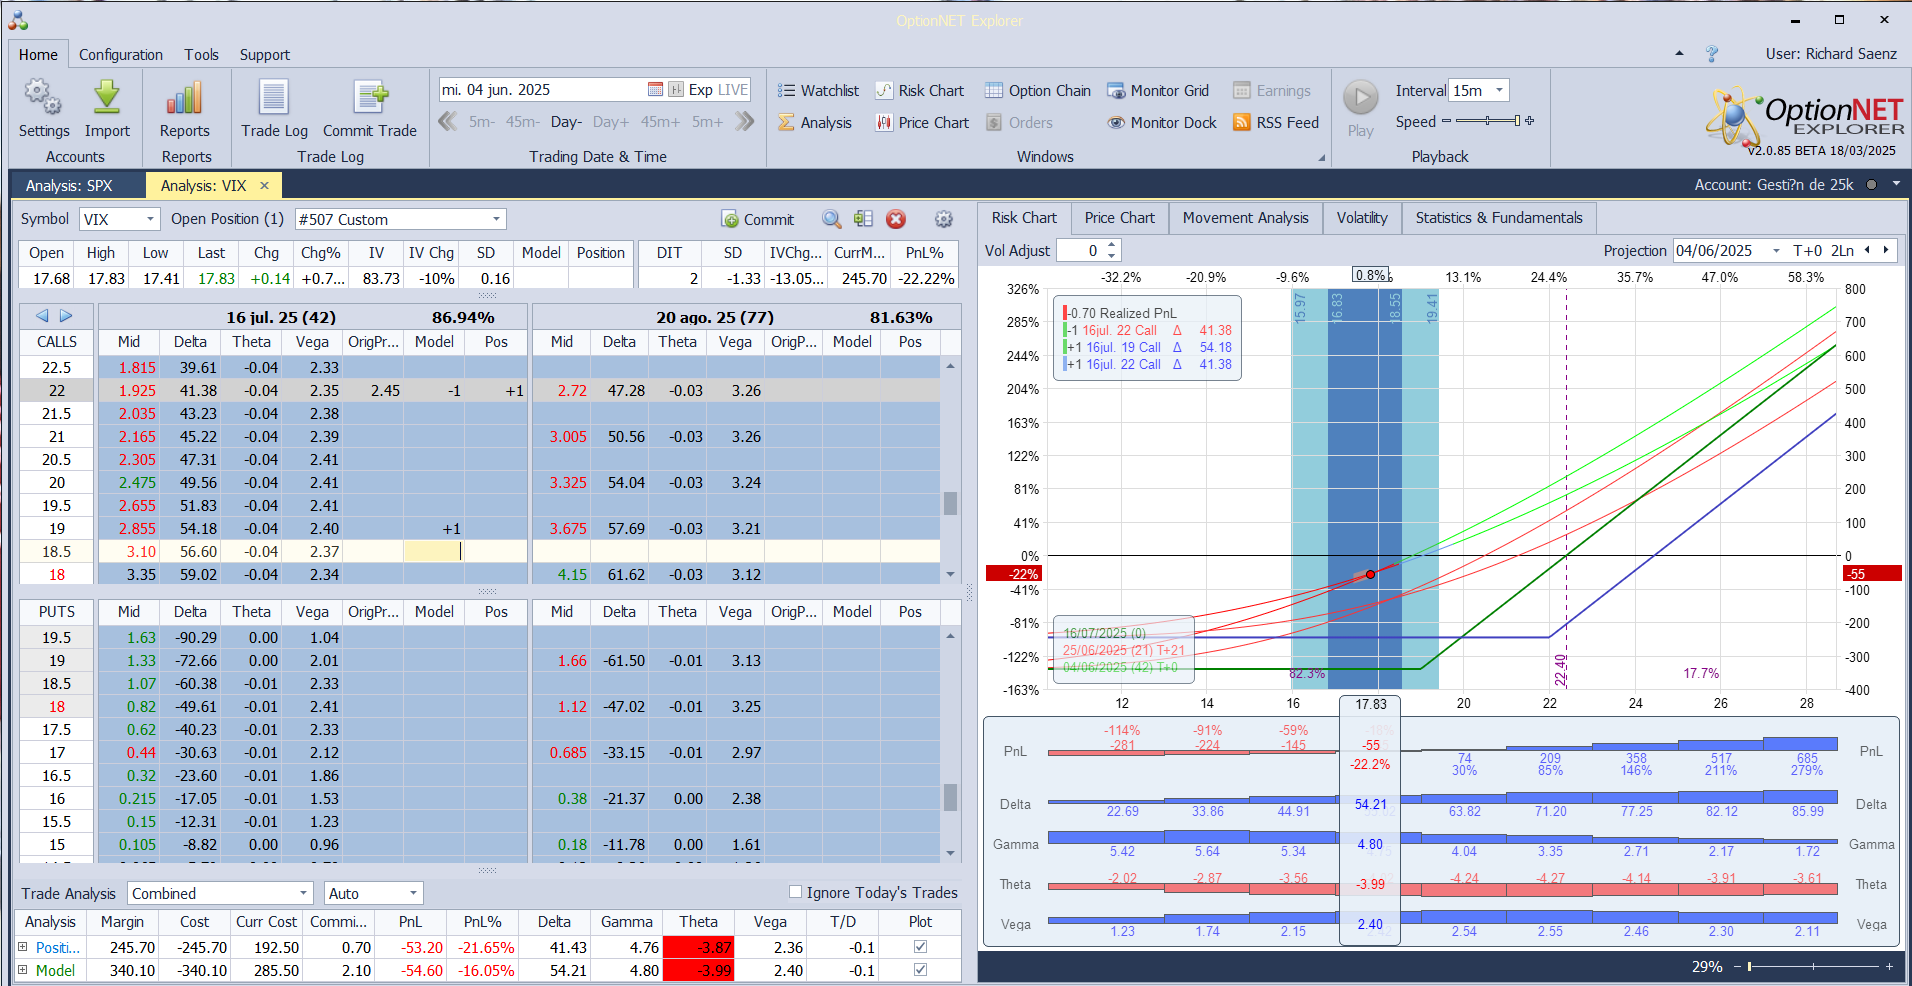The image size is (1912, 986).
Task: Open the Home ribbon tab
Action: 38,54
